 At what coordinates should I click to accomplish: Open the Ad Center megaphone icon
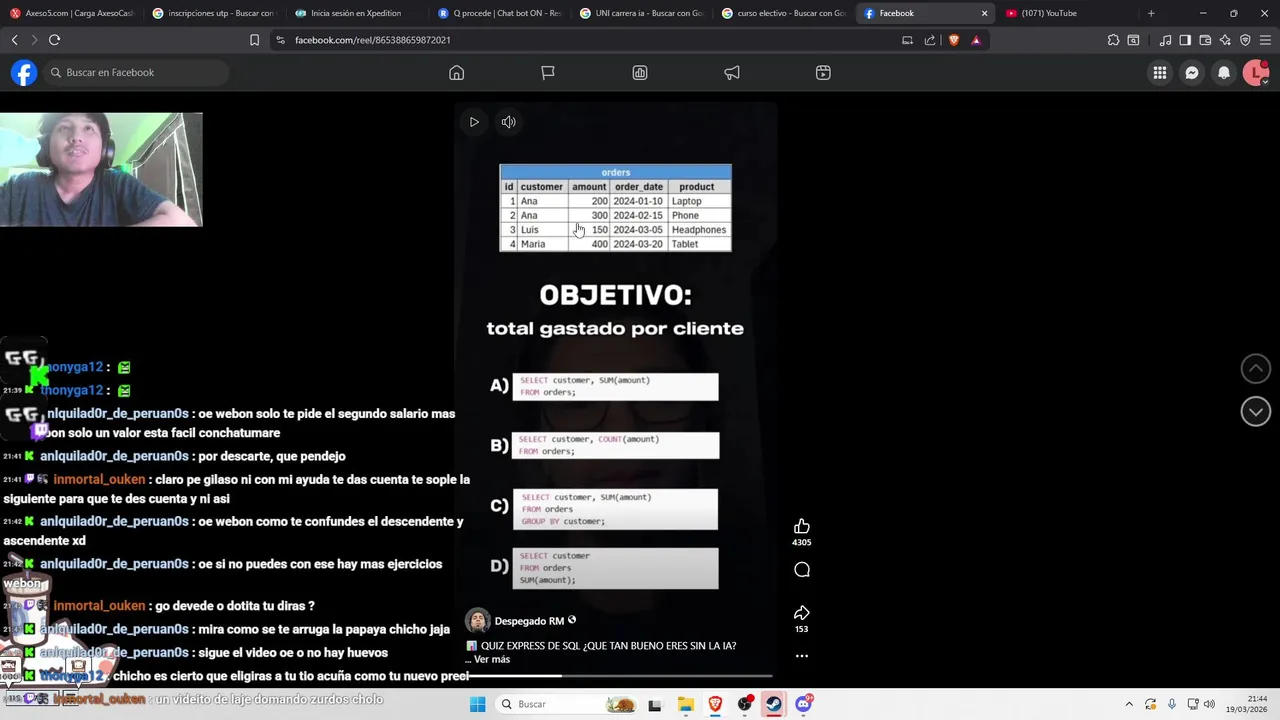[x=732, y=73]
